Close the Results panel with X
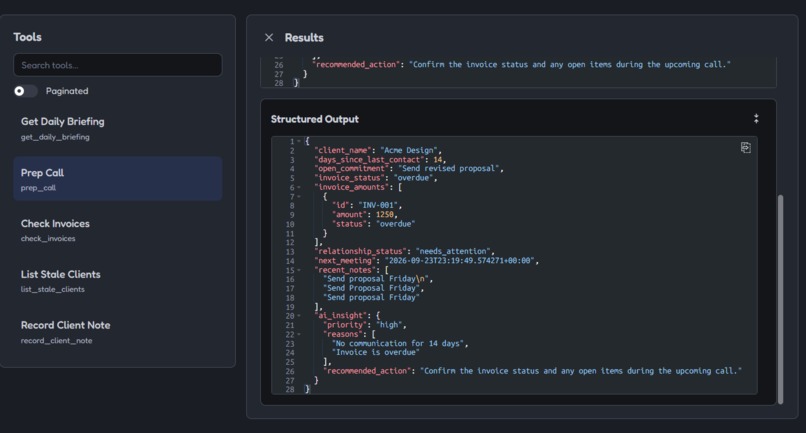This screenshot has width=806, height=433. 269,38
